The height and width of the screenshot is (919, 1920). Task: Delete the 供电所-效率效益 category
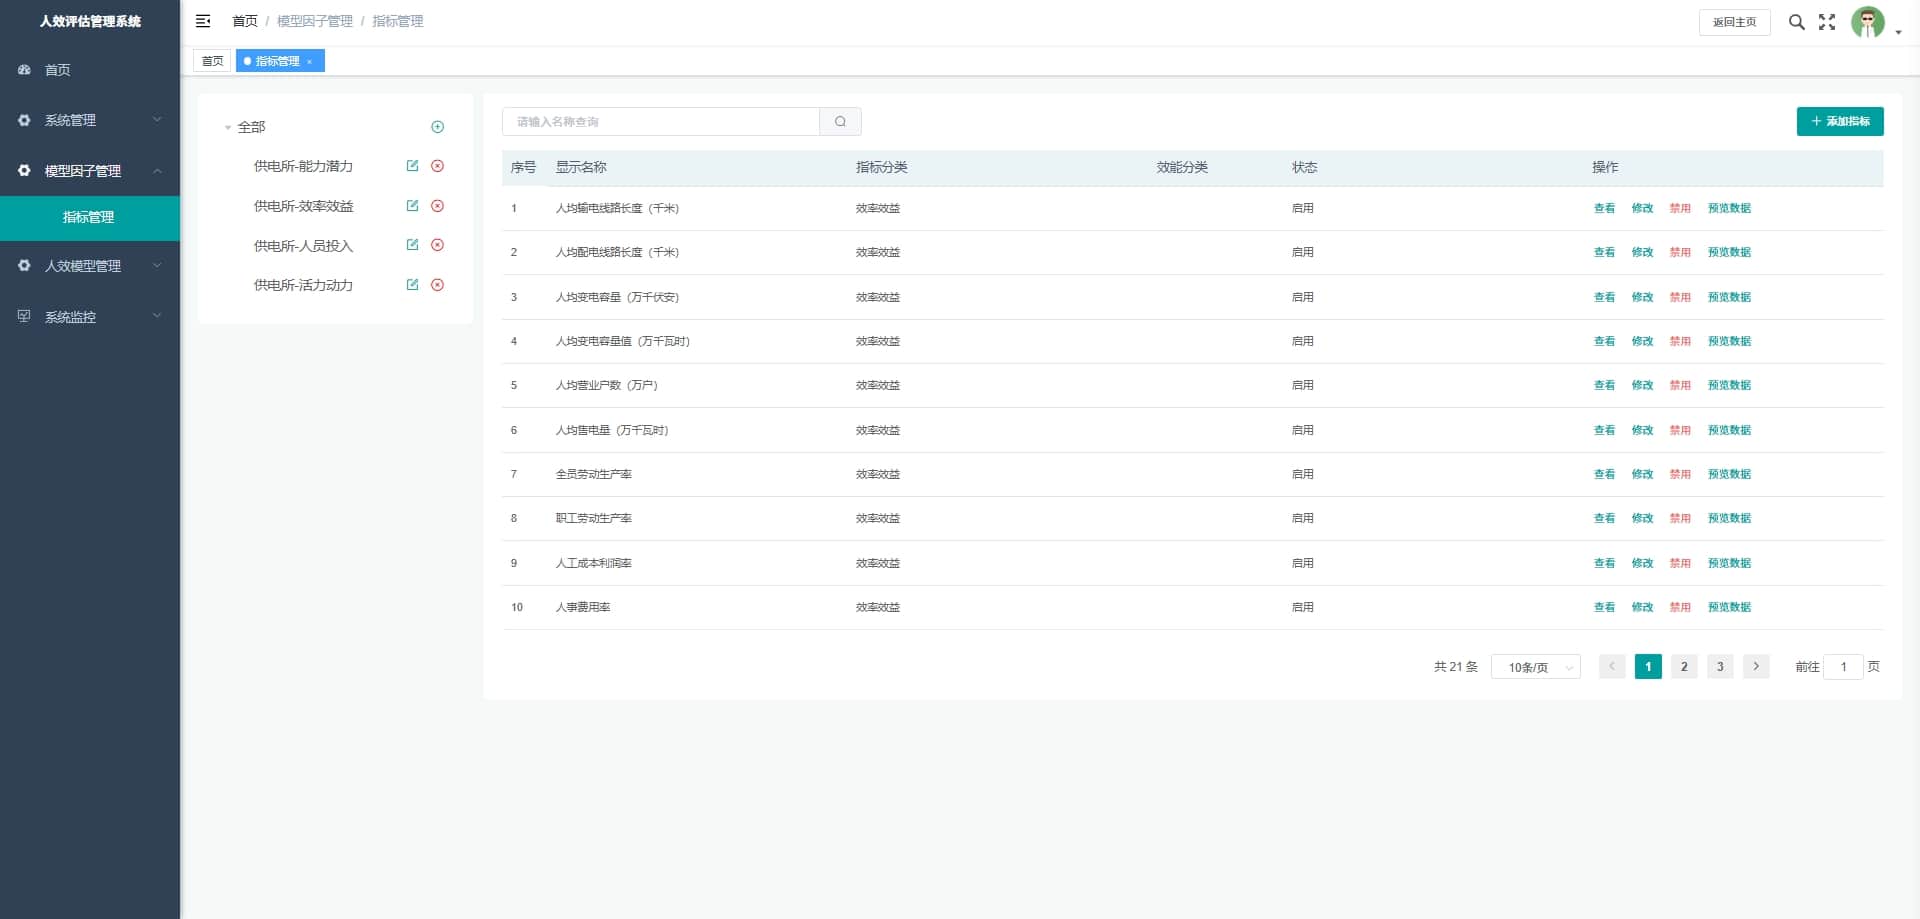437,206
